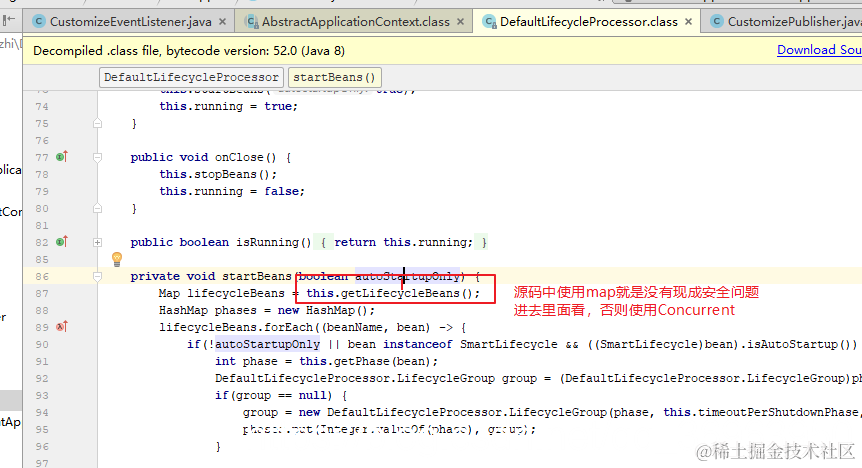Close the DefaultLifecycleProcessor.class tab
This screenshot has height=468, width=862.
(688, 22)
